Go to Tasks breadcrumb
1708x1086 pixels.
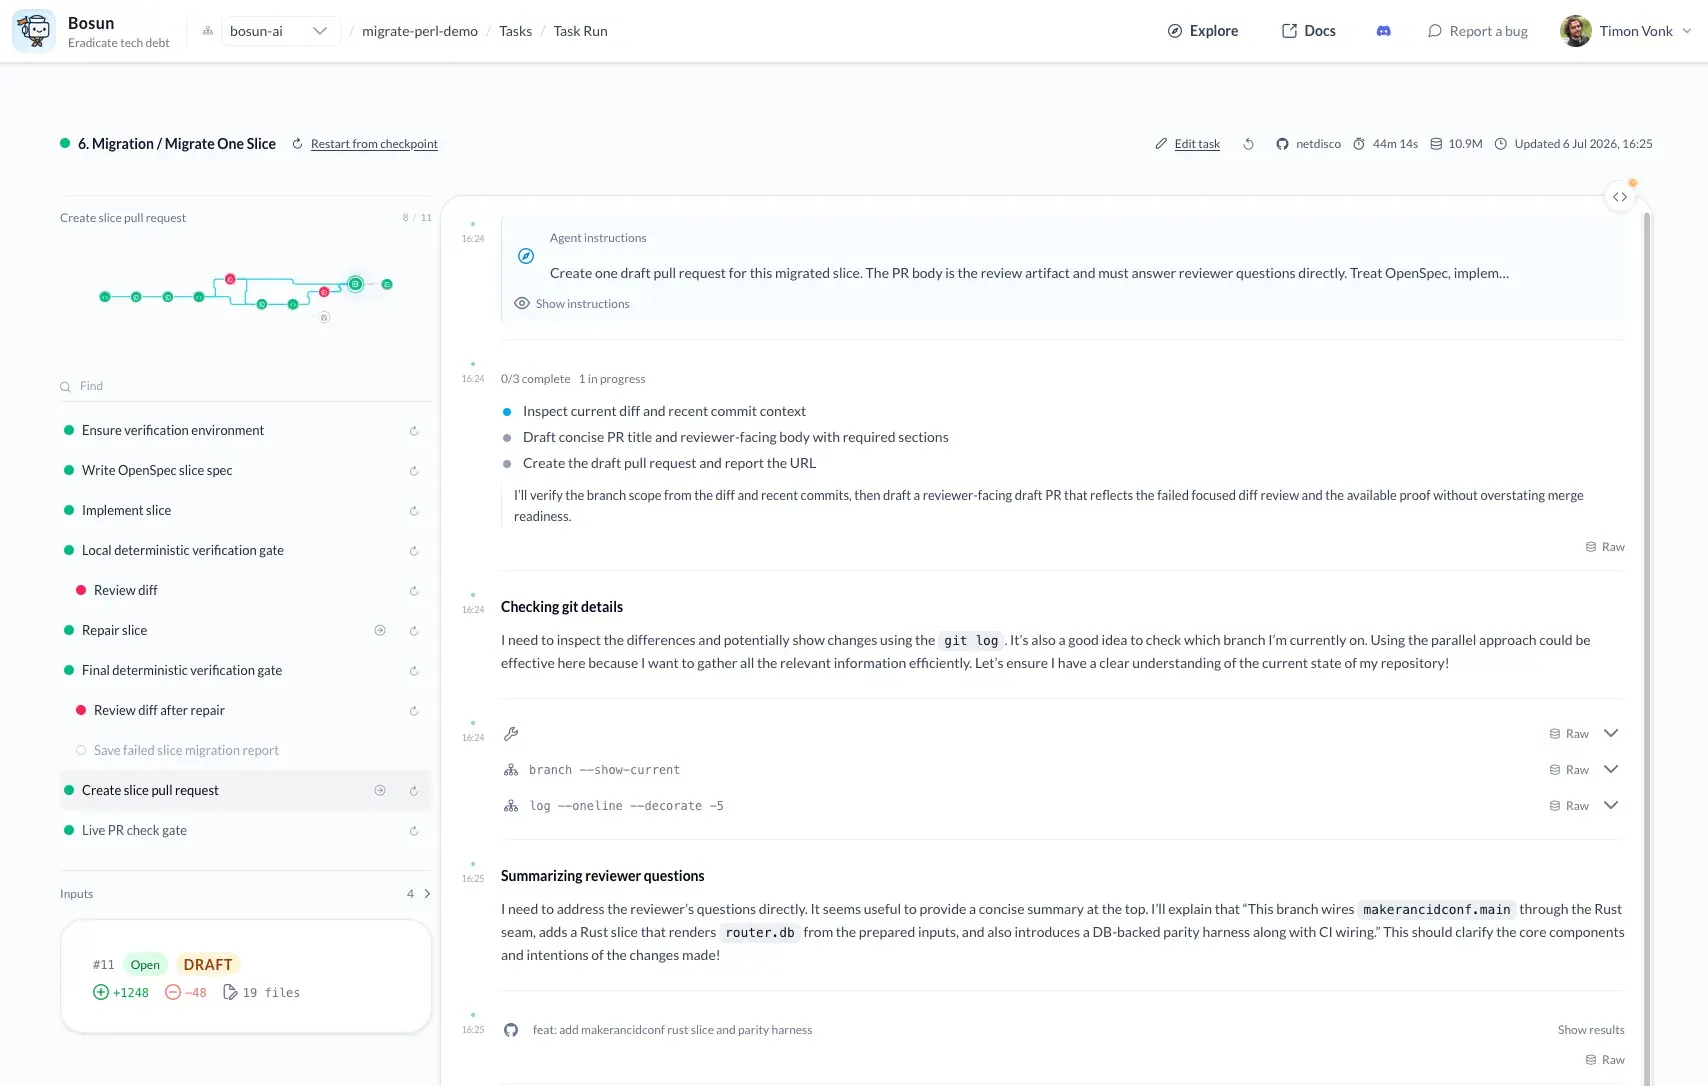pos(516,31)
